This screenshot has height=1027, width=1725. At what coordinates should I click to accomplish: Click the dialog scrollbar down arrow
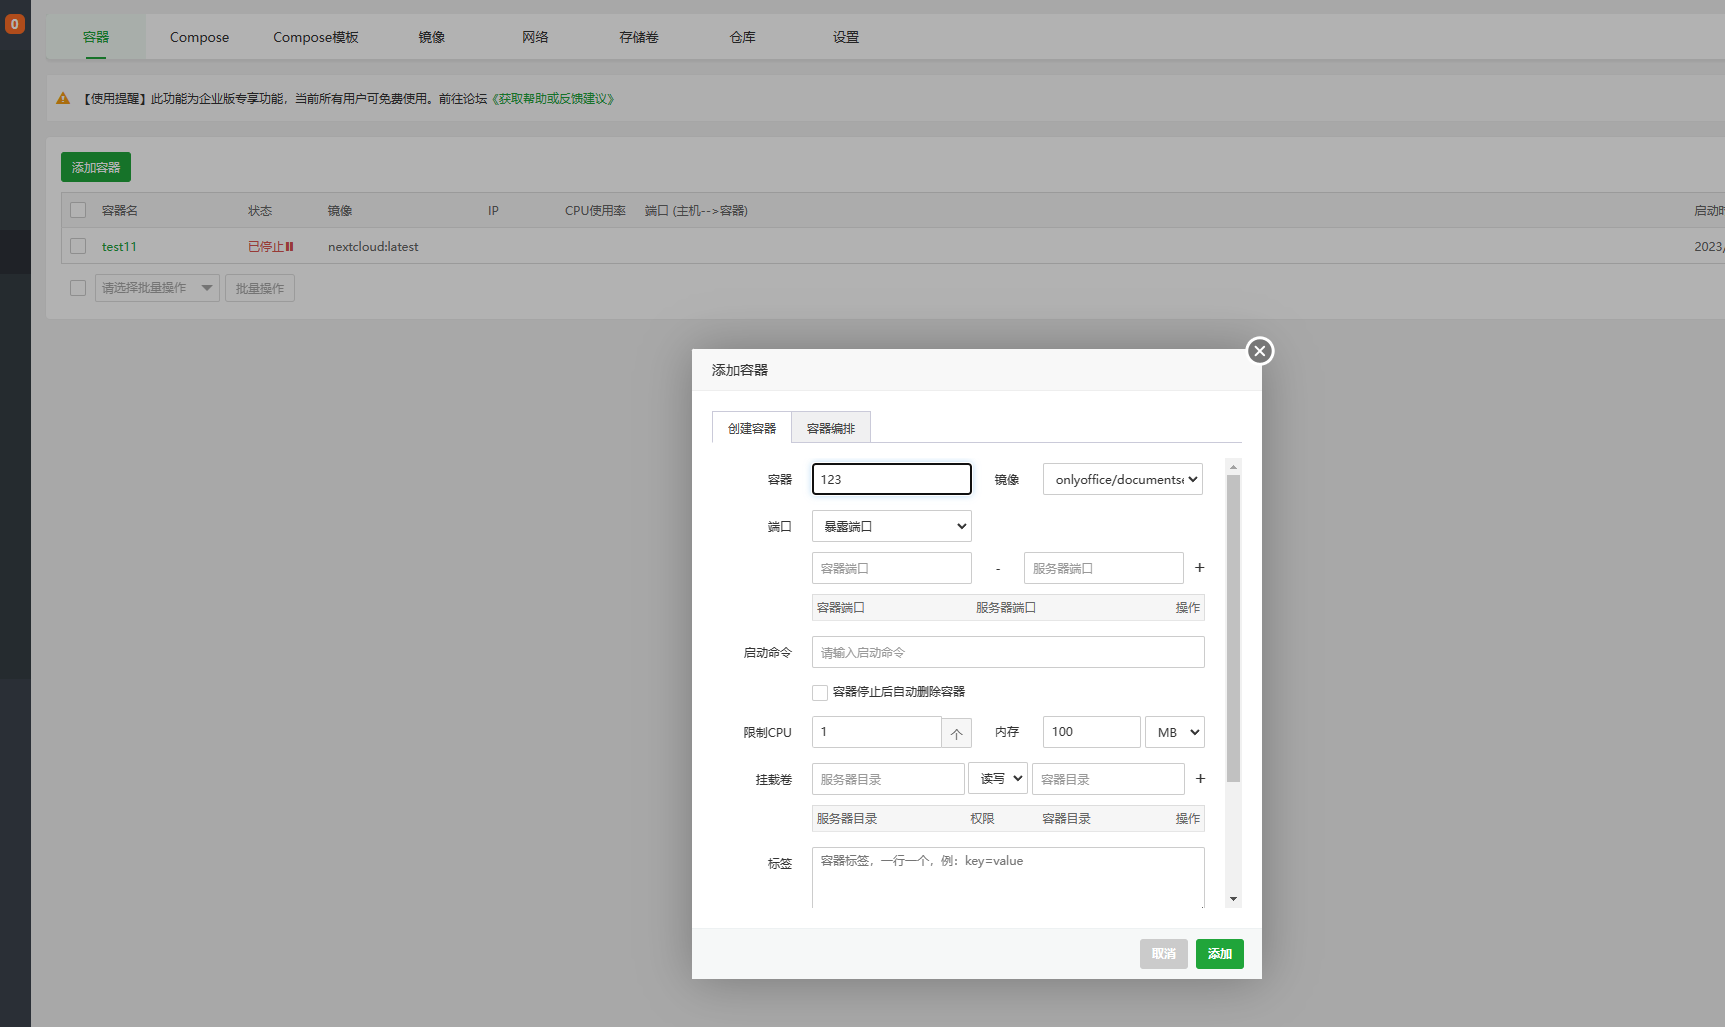point(1233,899)
